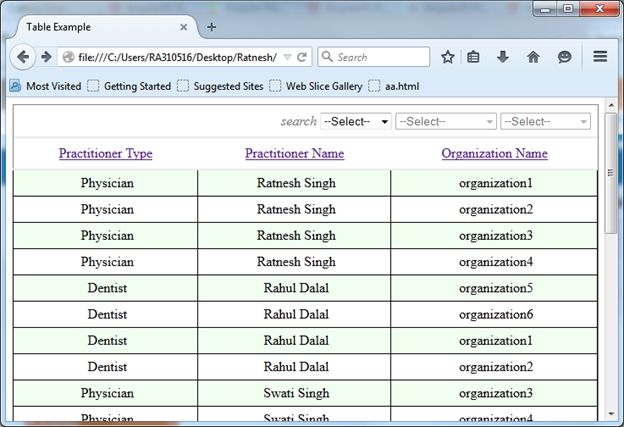
Task: Sort by Practitioner Name header link
Action: pos(294,153)
